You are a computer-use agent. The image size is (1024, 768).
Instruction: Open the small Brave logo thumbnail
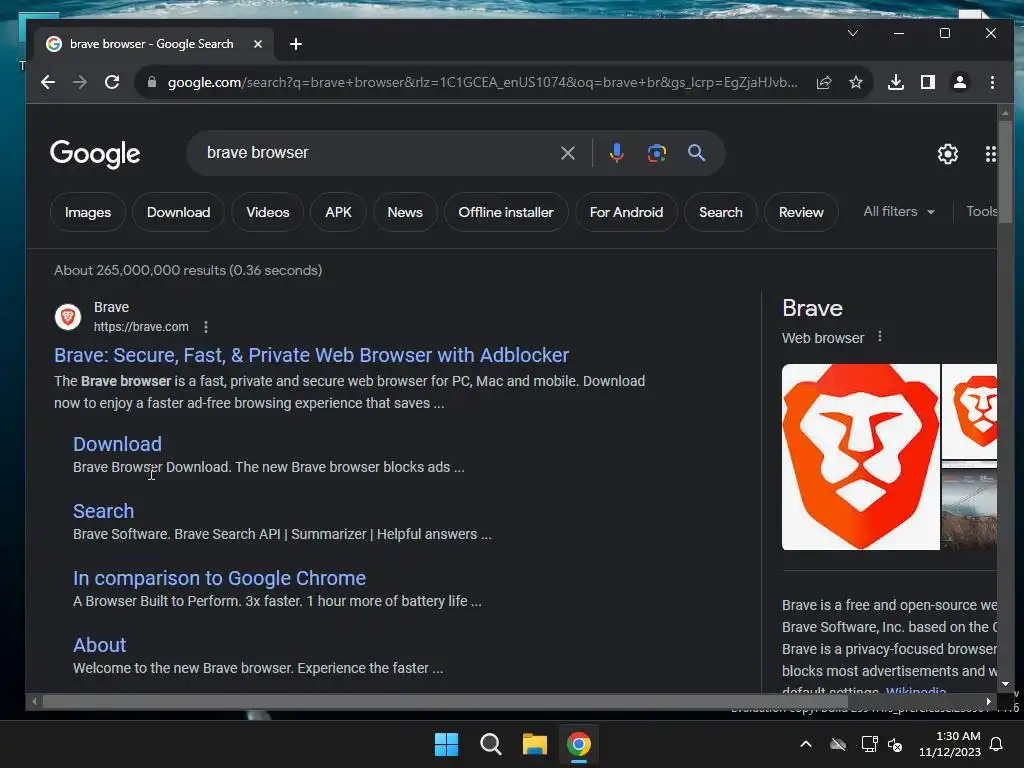[x=969, y=411]
